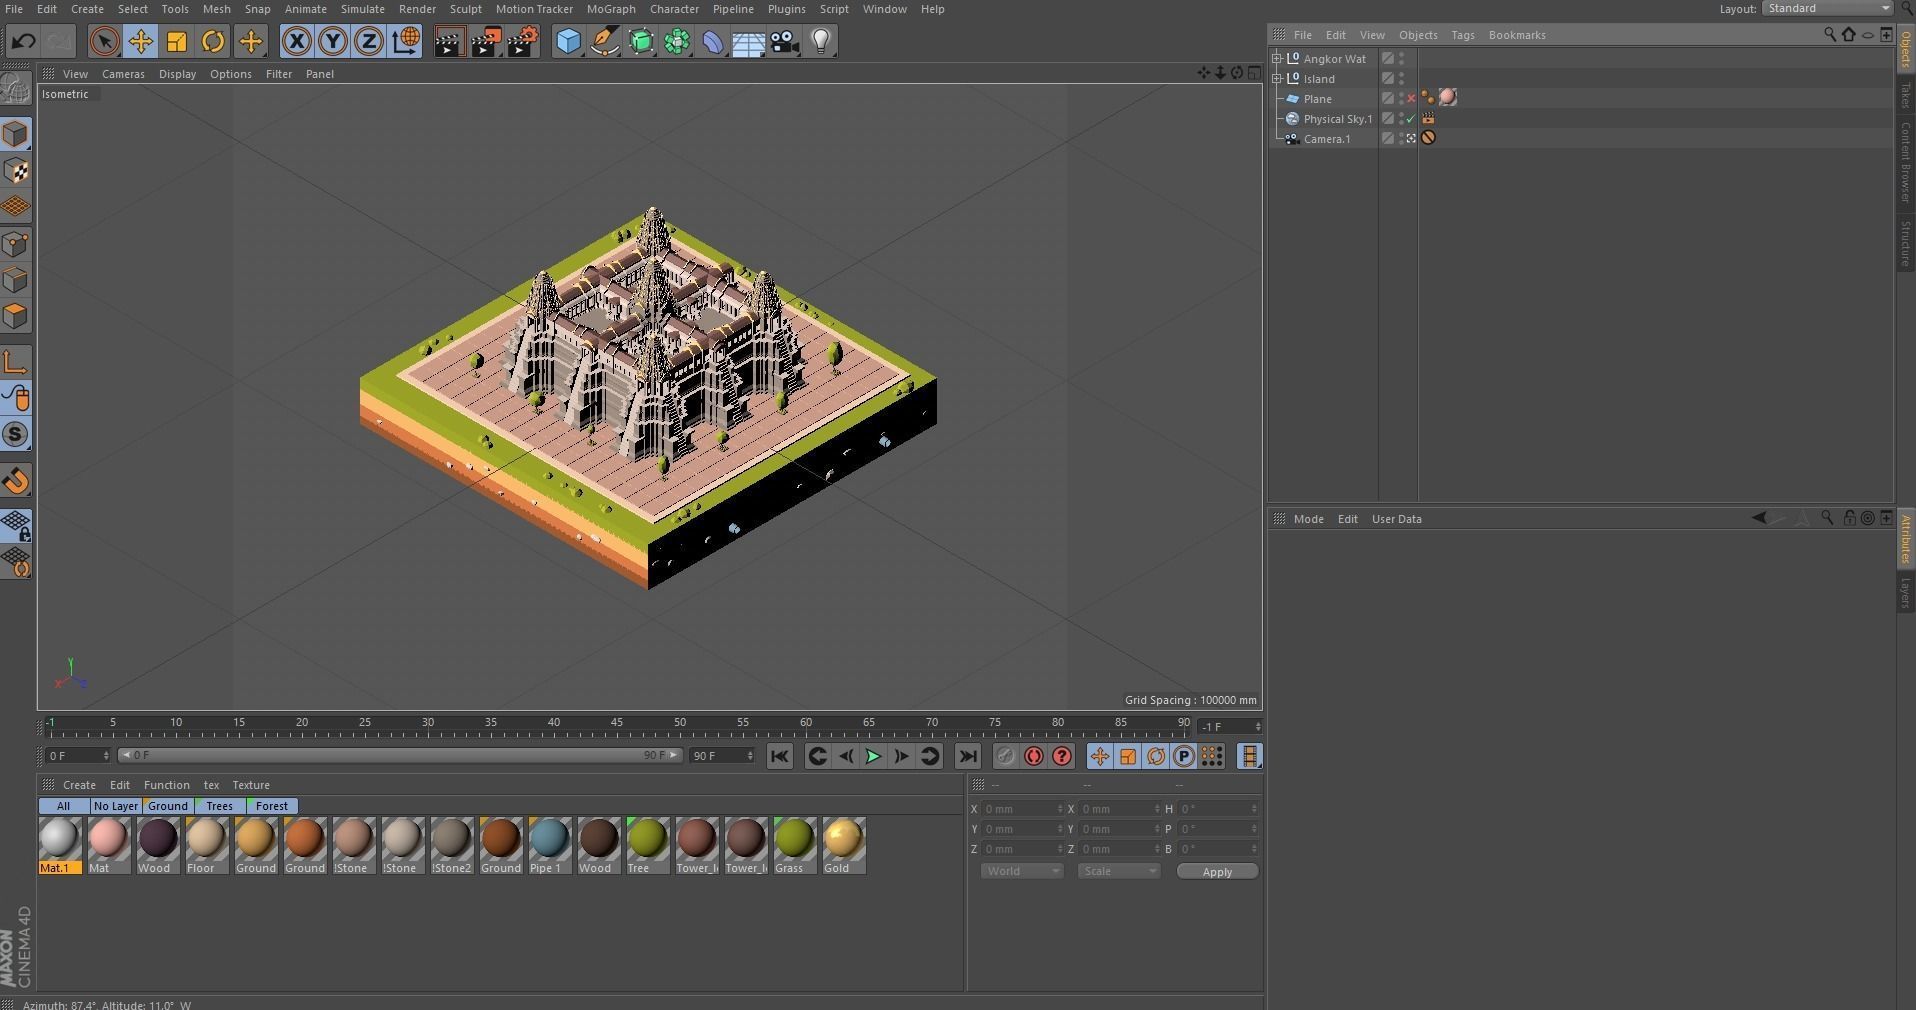Add a camera object
The image size is (1916, 1010).
[x=785, y=41]
